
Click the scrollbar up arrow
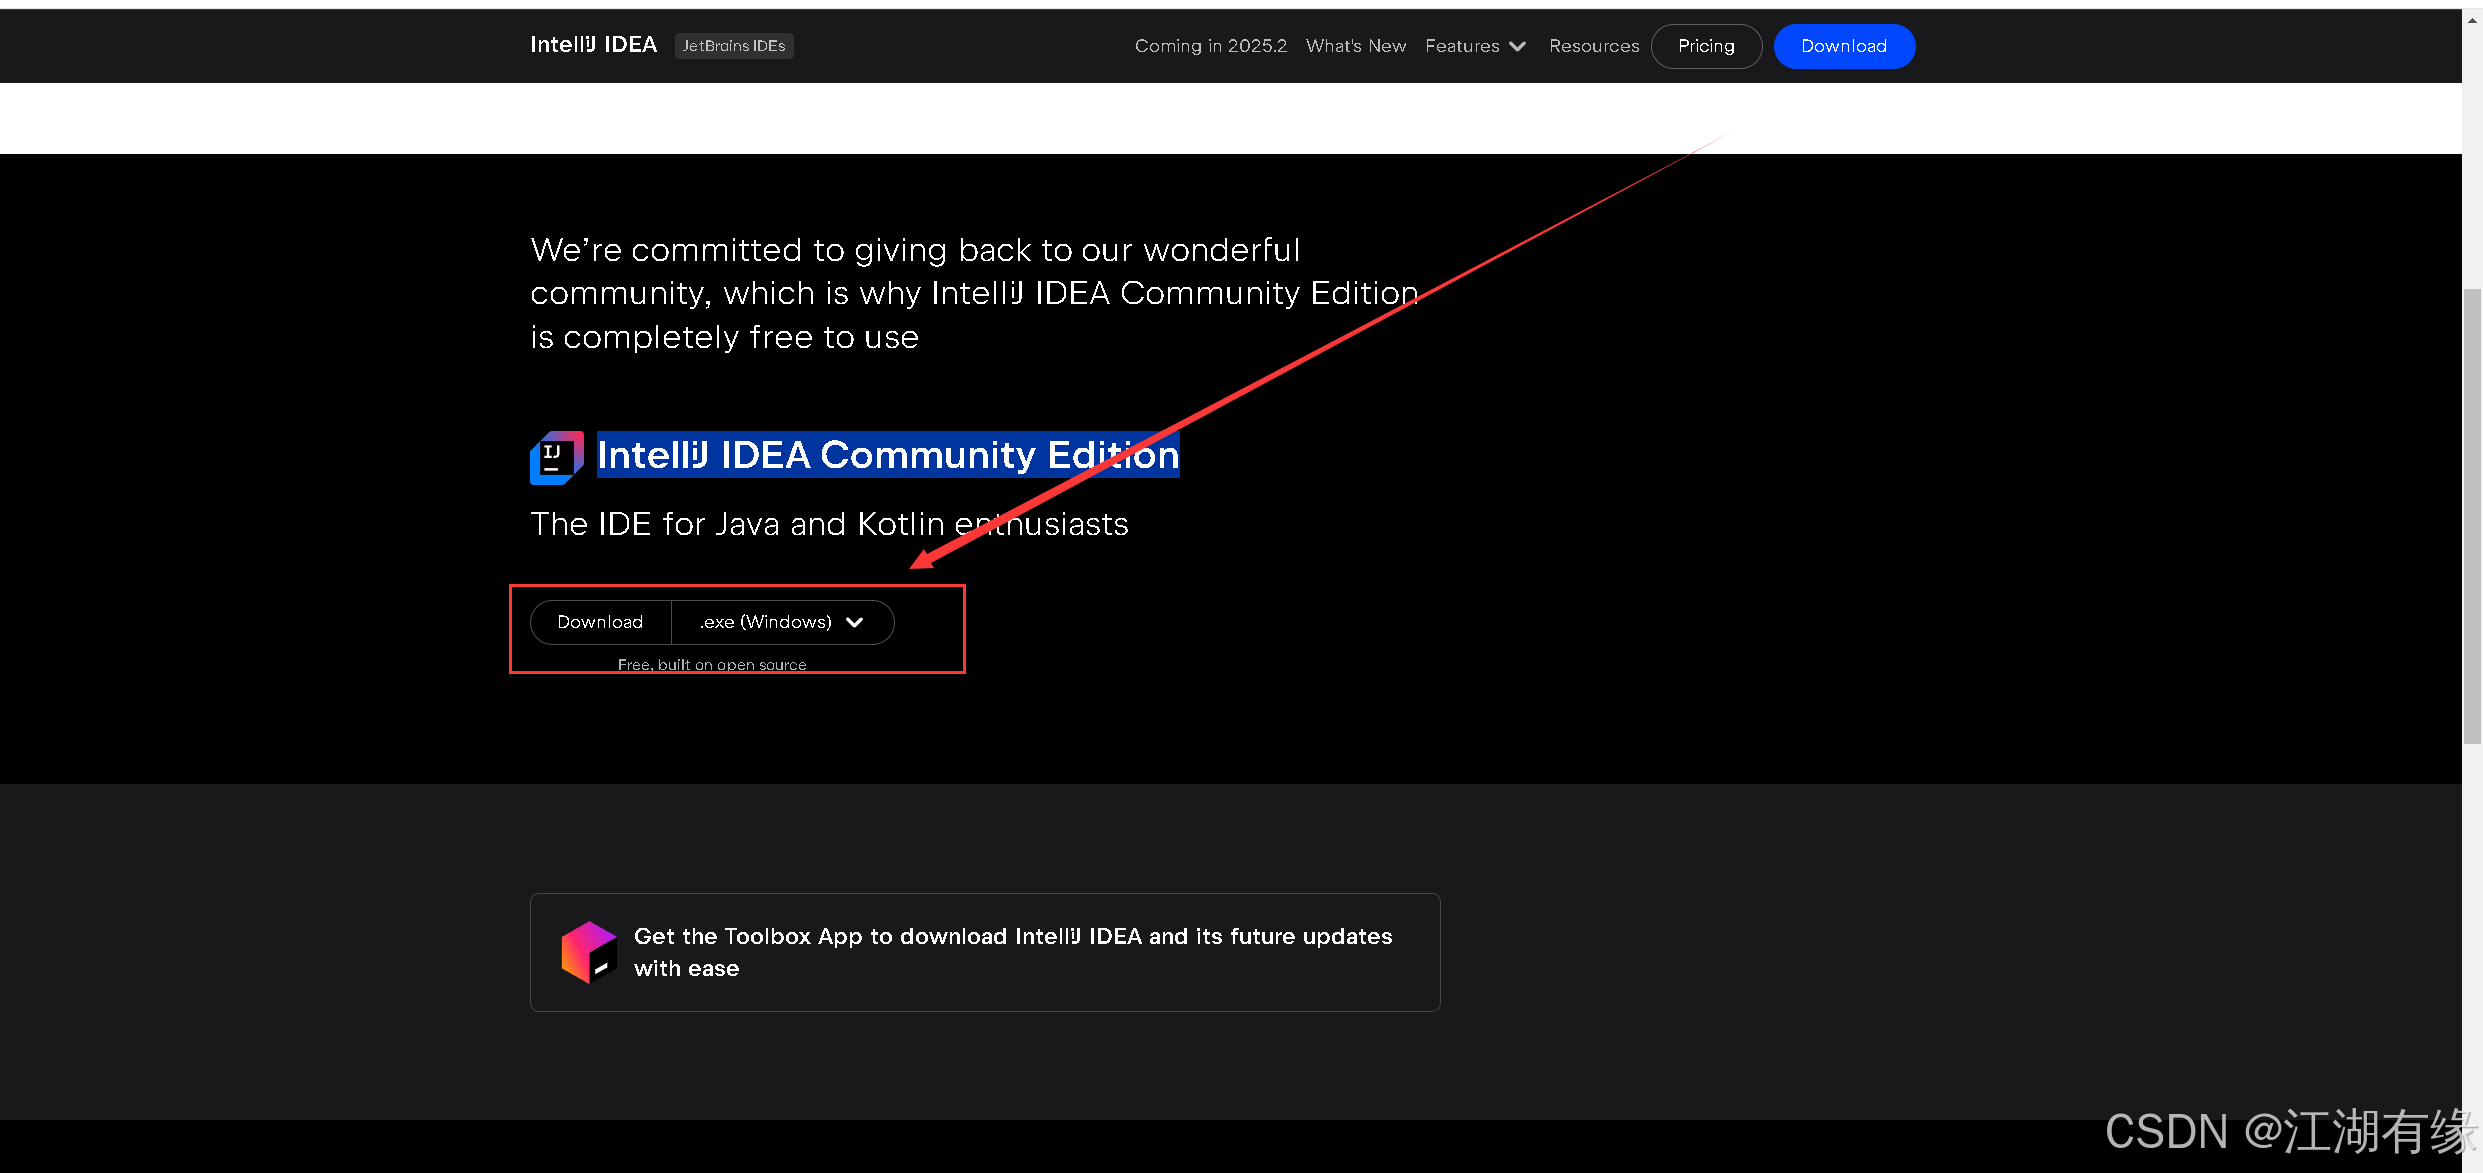[x=2472, y=19]
